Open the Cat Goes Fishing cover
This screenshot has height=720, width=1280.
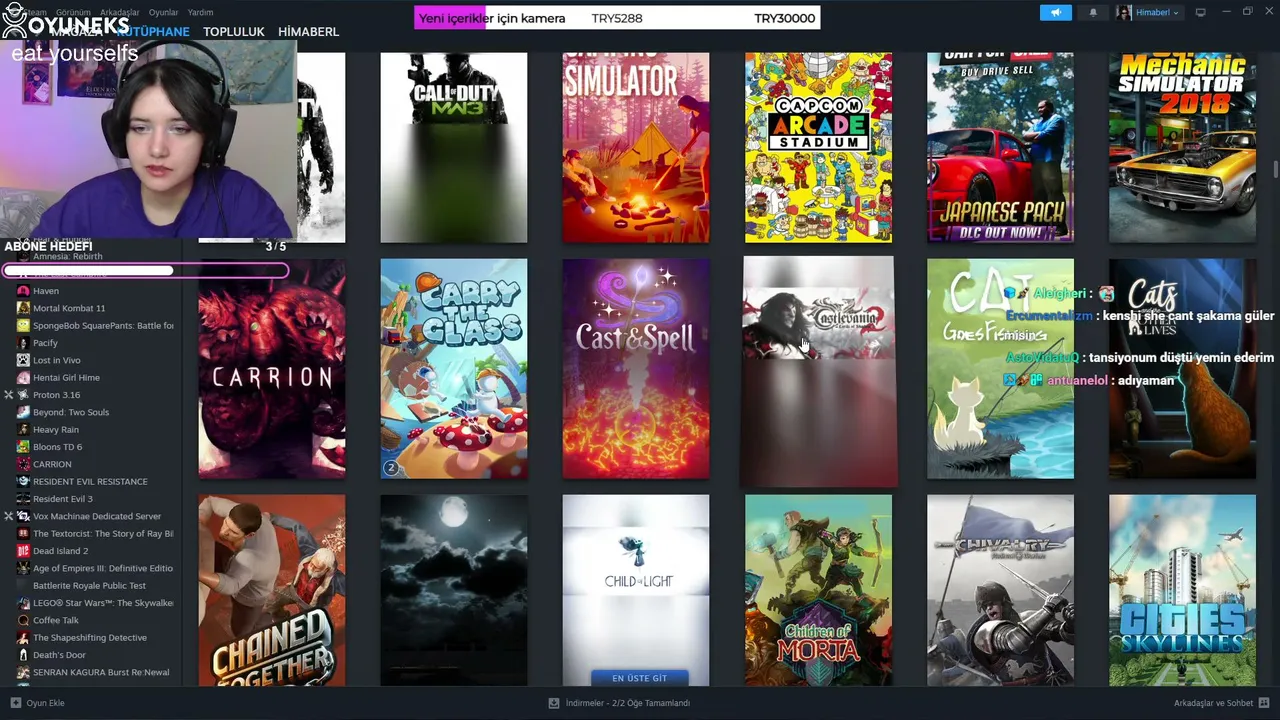click(x=1000, y=369)
